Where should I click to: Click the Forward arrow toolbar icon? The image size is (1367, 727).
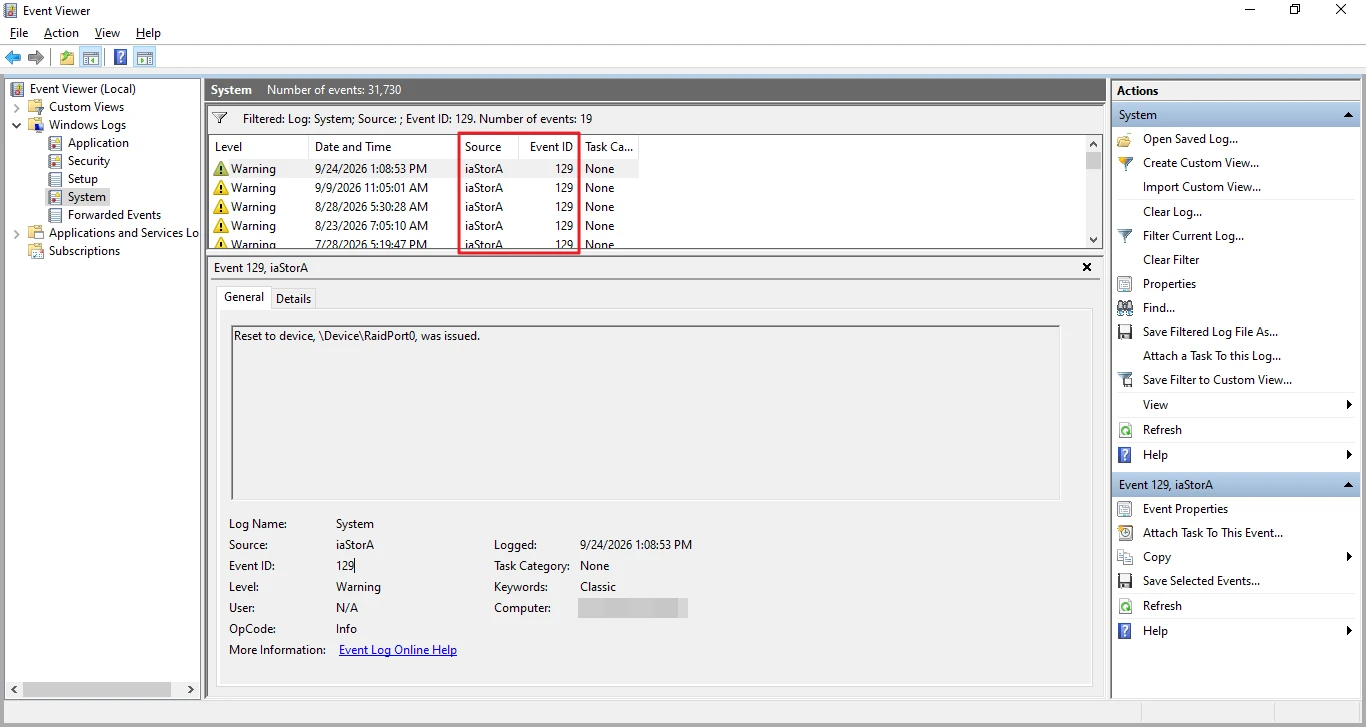pyautogui.click(x=36, y=57)
